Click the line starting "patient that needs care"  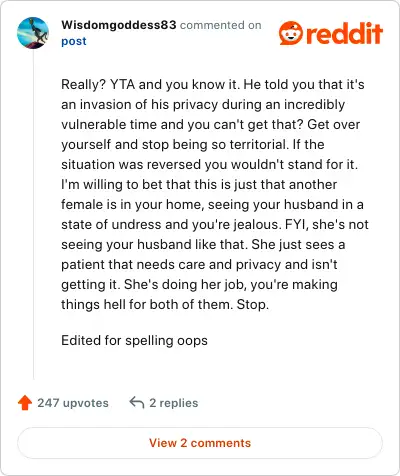coord(199,264)
